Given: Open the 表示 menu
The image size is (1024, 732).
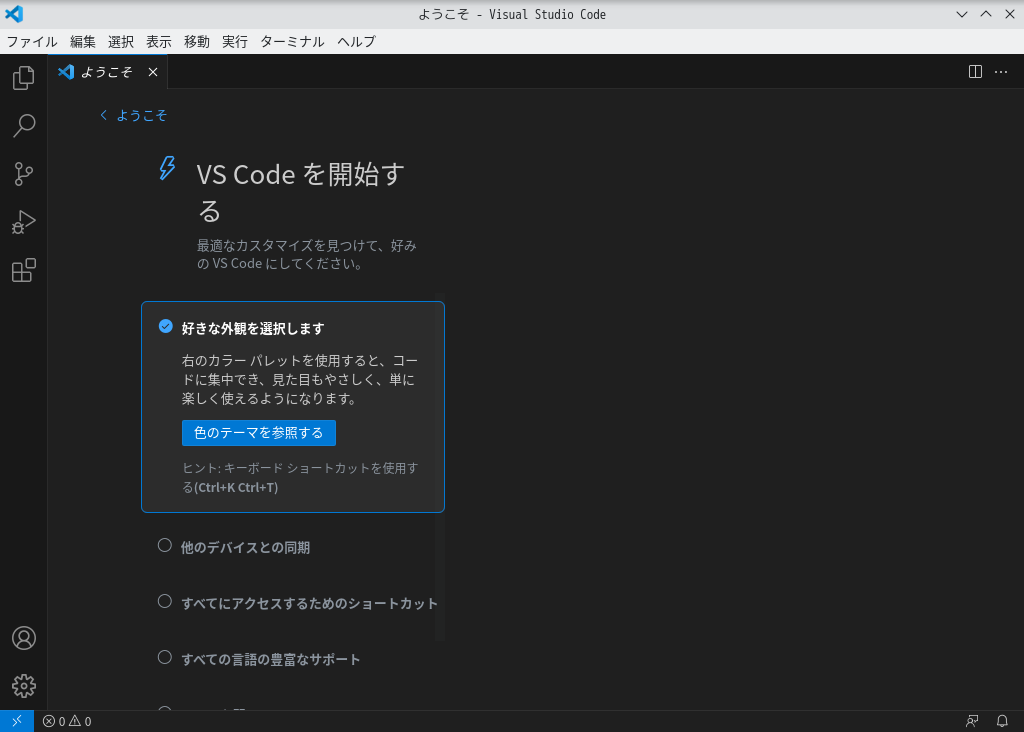Looking at the screenshot, I should point(159,42).
